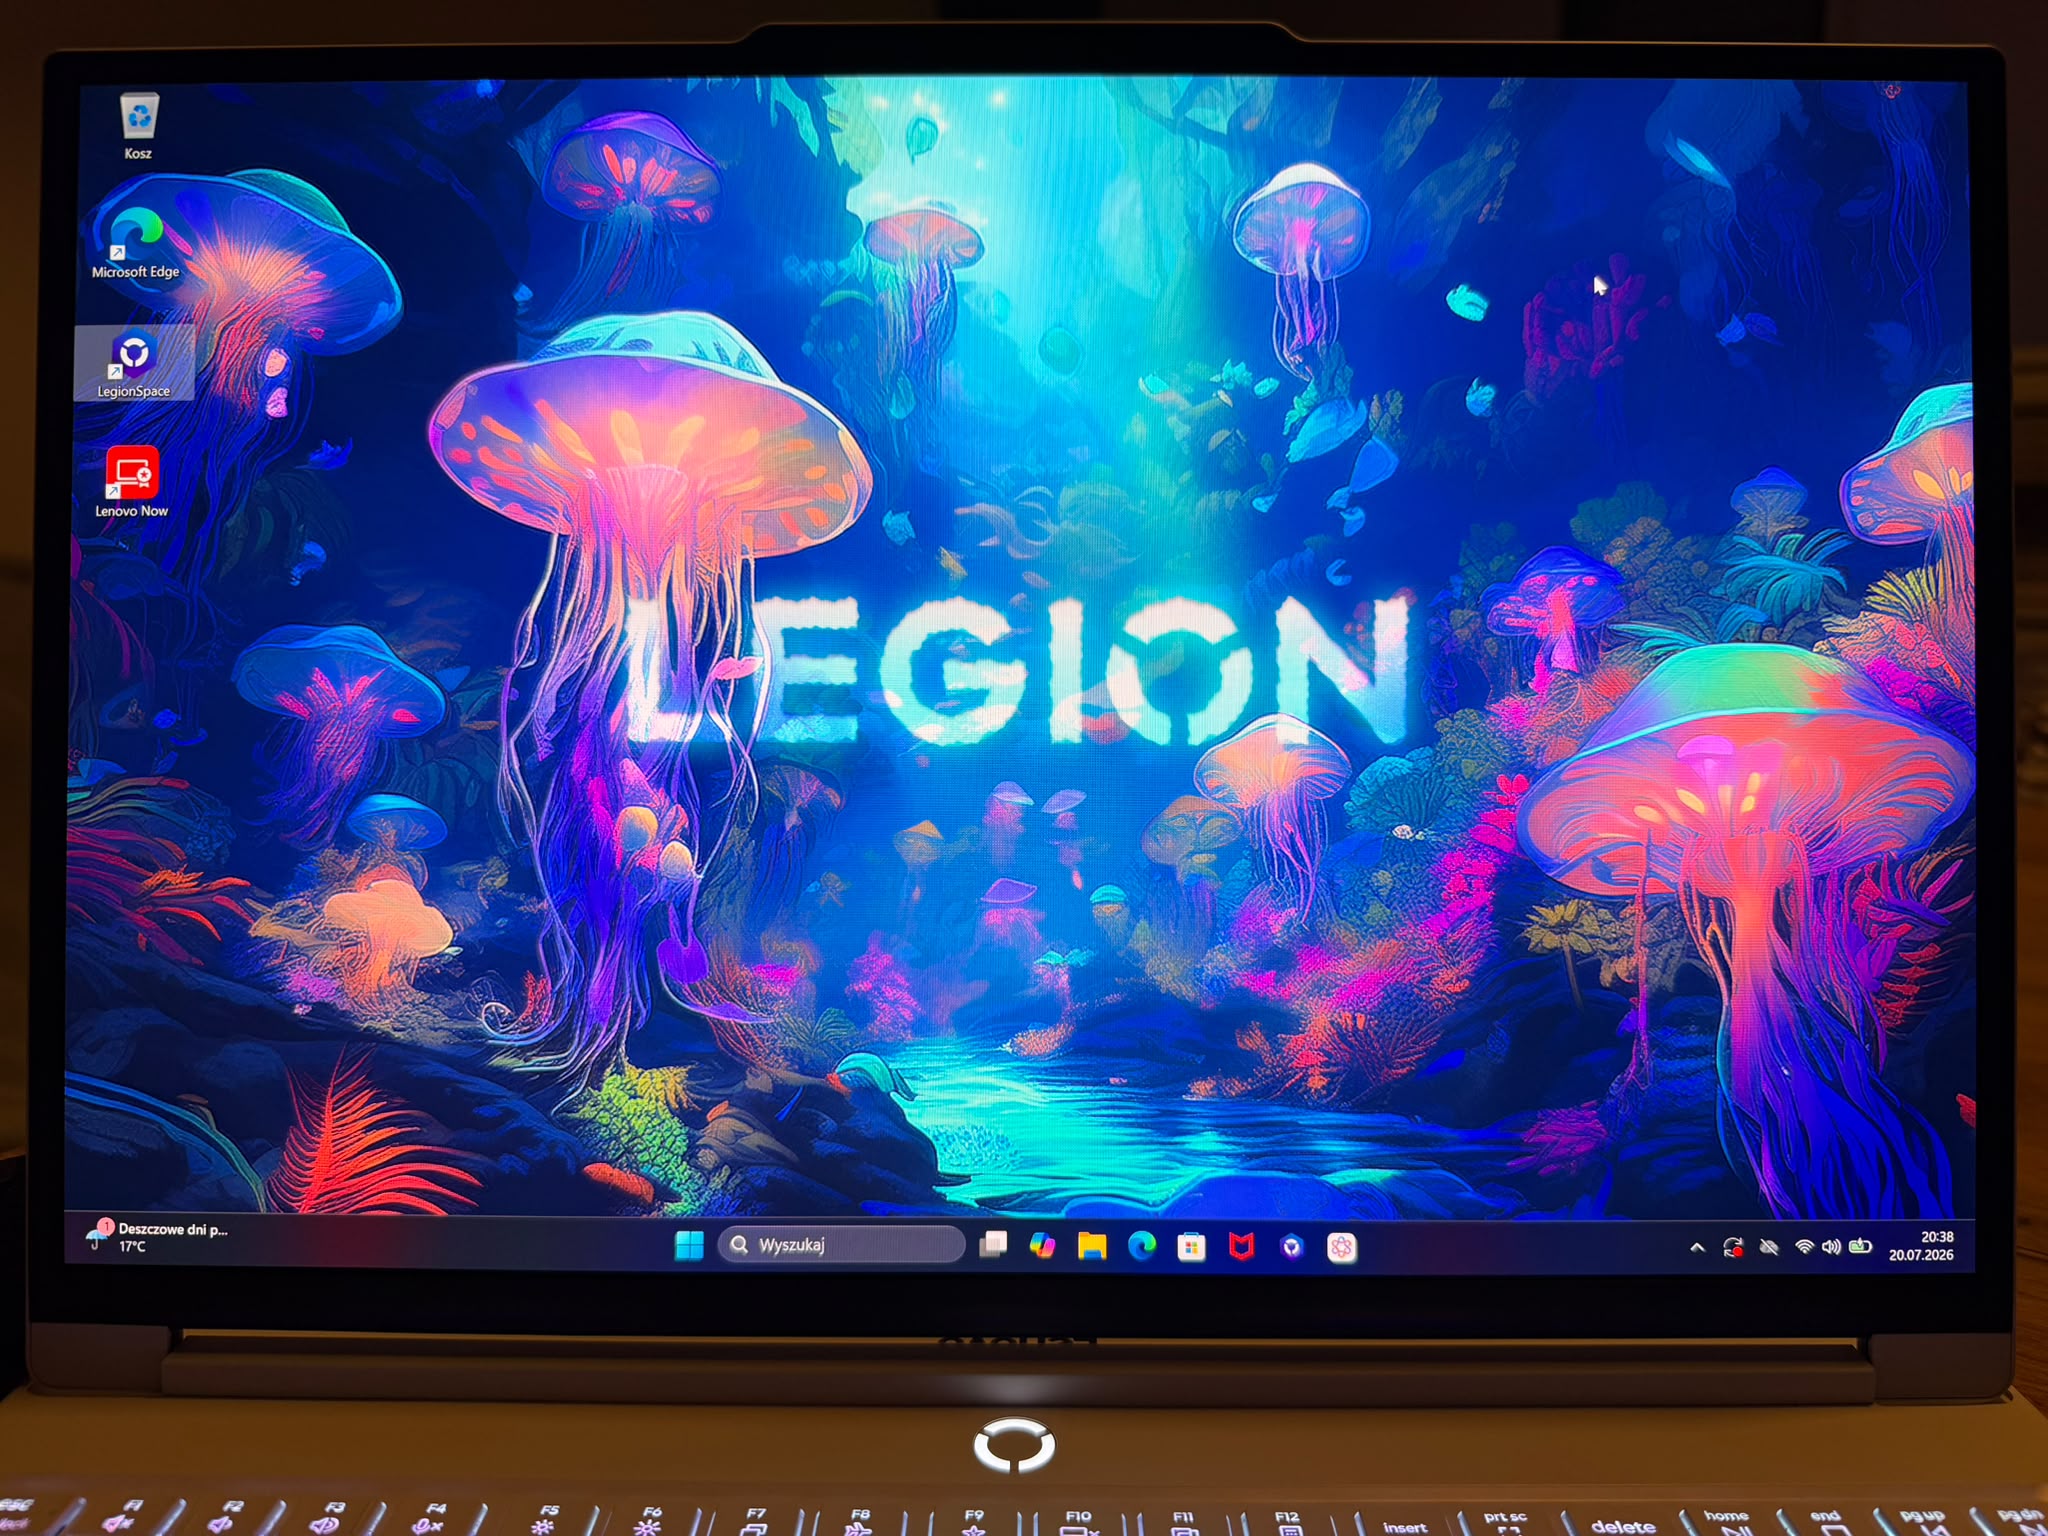
Task: Open Legion Space from the taskbar
Action: (x=1292, y=1246)
